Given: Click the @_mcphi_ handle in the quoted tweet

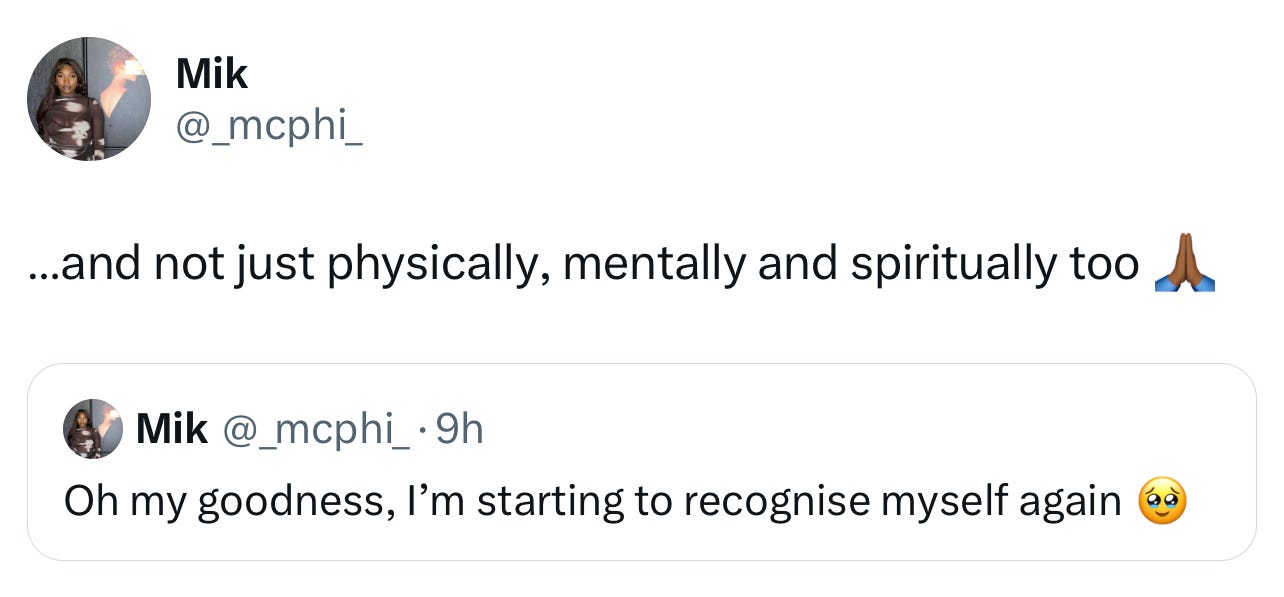Looking at the screenshot, I should pos(316,429).
